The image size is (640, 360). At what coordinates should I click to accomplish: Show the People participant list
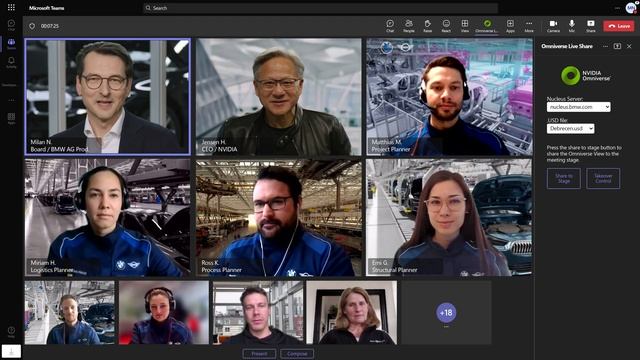[409, 26]
